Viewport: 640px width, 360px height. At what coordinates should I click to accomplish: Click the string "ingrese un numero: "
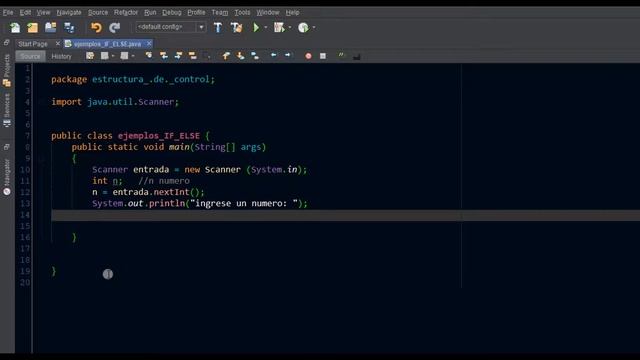[x=244, y=203]
